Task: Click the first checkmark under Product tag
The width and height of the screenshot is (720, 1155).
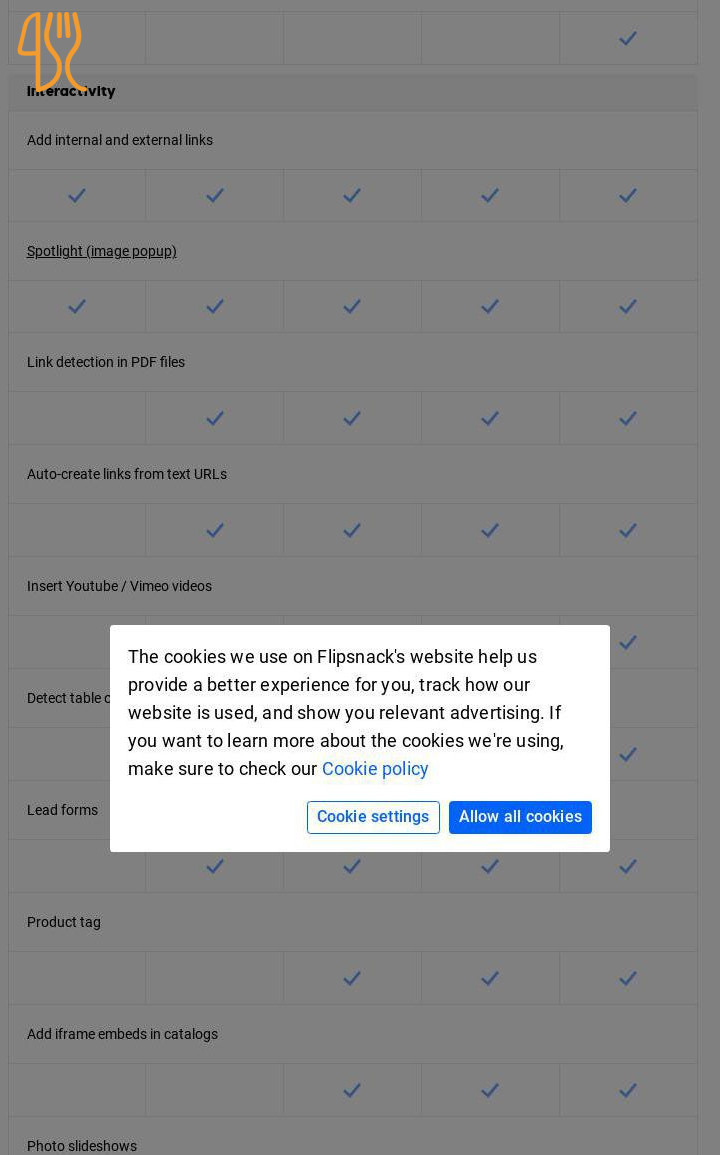Action: point(352,979)
